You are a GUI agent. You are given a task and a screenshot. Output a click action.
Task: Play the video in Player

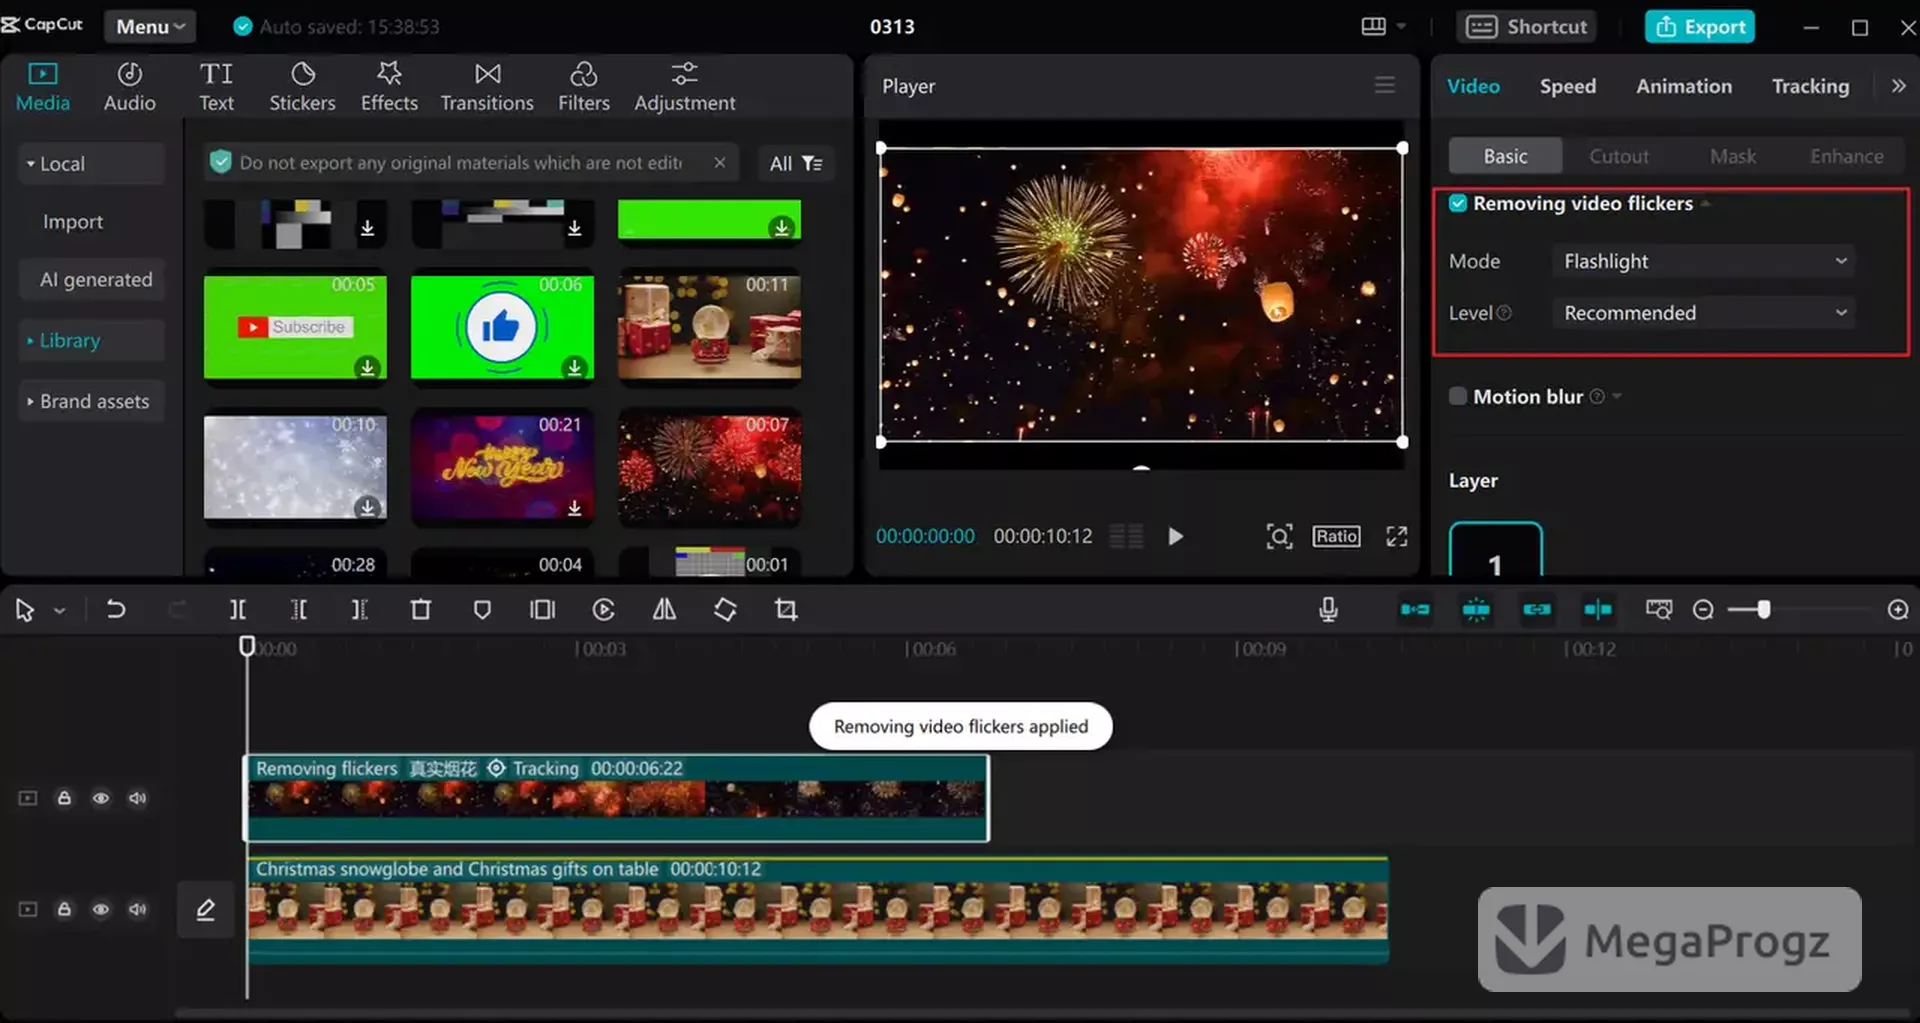pyautogui.click(x=1176, y=536)
